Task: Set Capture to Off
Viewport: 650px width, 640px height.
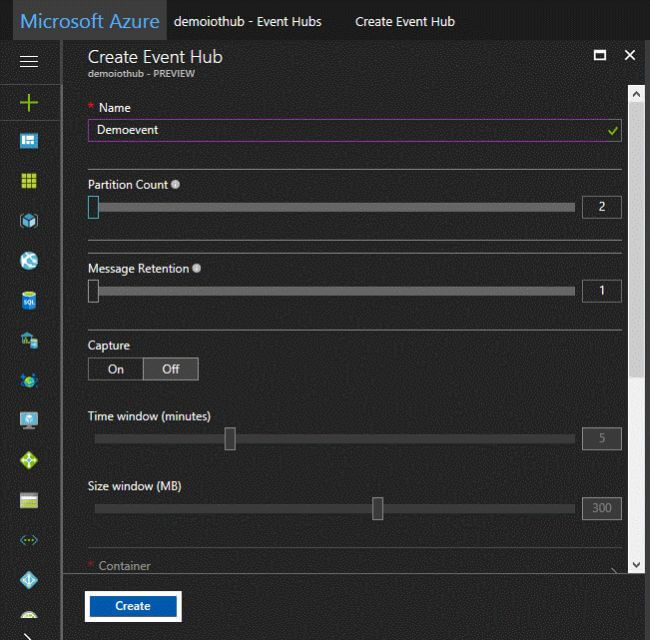Action: 171,369
